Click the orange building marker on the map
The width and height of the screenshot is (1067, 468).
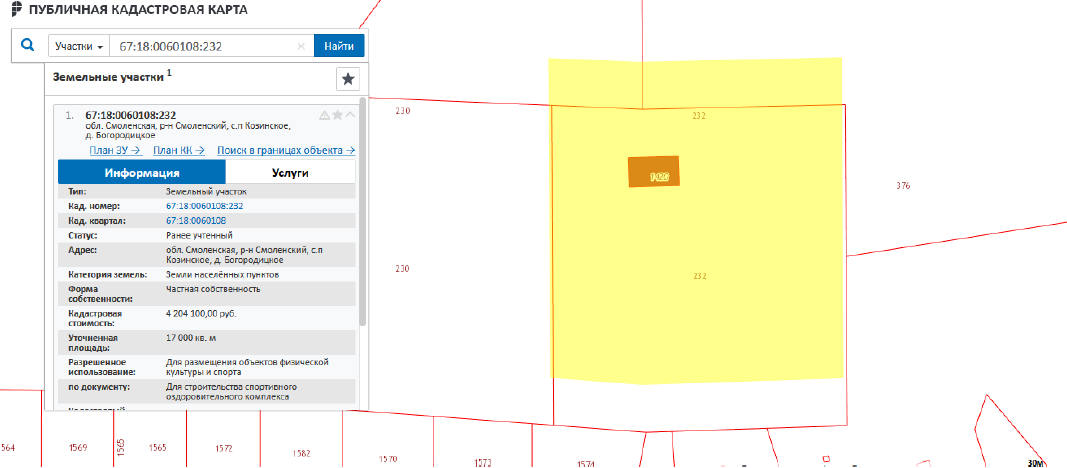pyautogui.click(x=653, y=172)
